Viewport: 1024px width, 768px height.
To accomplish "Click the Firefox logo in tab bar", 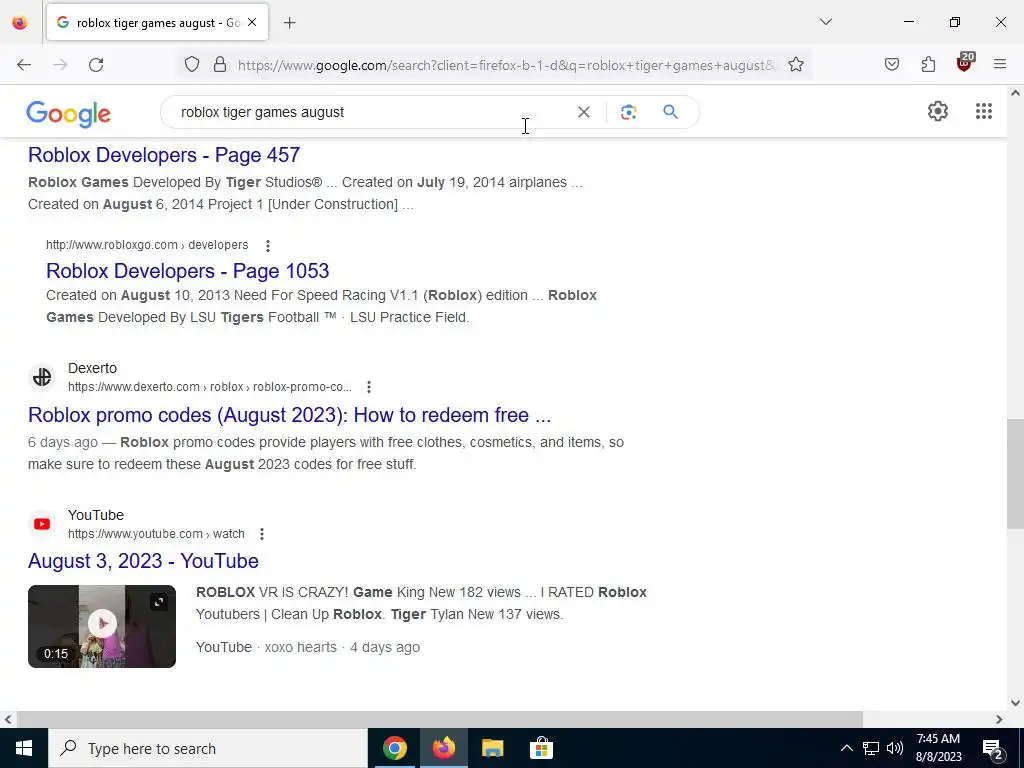I will tap(20, 22).
